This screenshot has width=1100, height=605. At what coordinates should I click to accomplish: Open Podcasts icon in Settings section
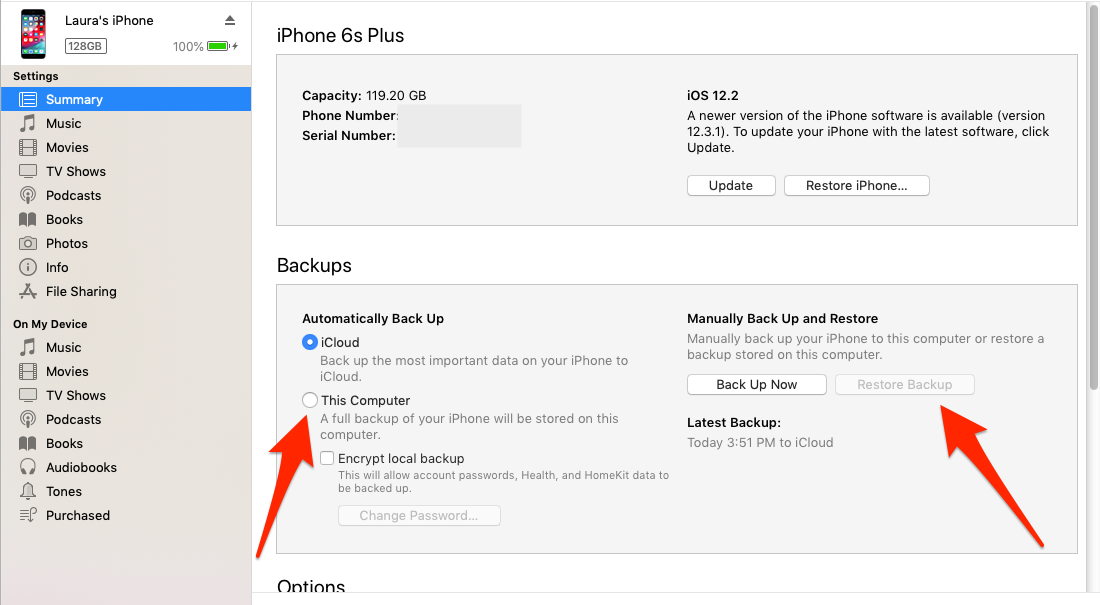[28, 195]
